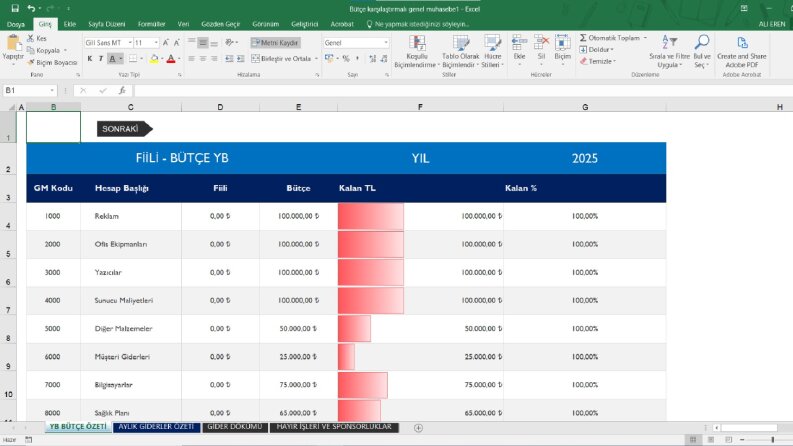Click the Yapıştır paste icon
This screenshot has height=446, width=793.
(x=13, y=44)
